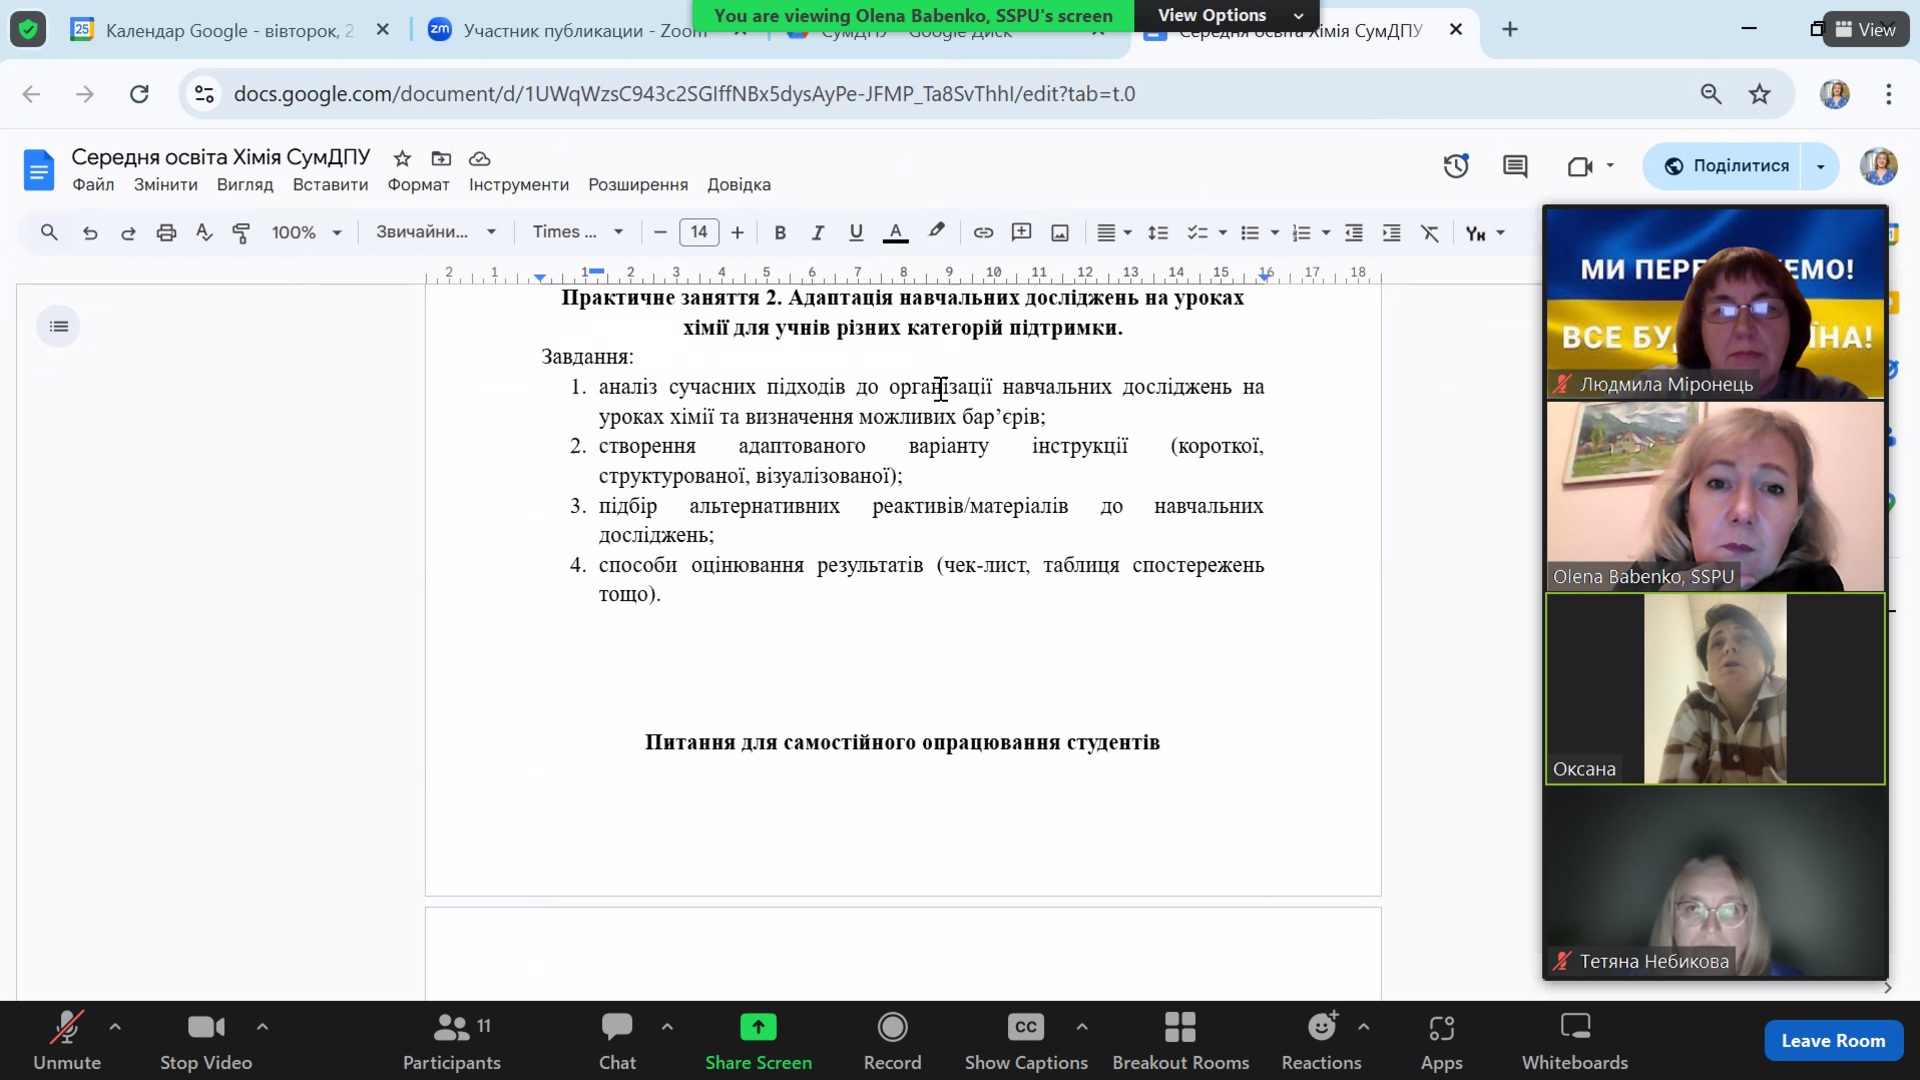
Task: Click clear formatting toolbar icon
Action: point(1430,233)
